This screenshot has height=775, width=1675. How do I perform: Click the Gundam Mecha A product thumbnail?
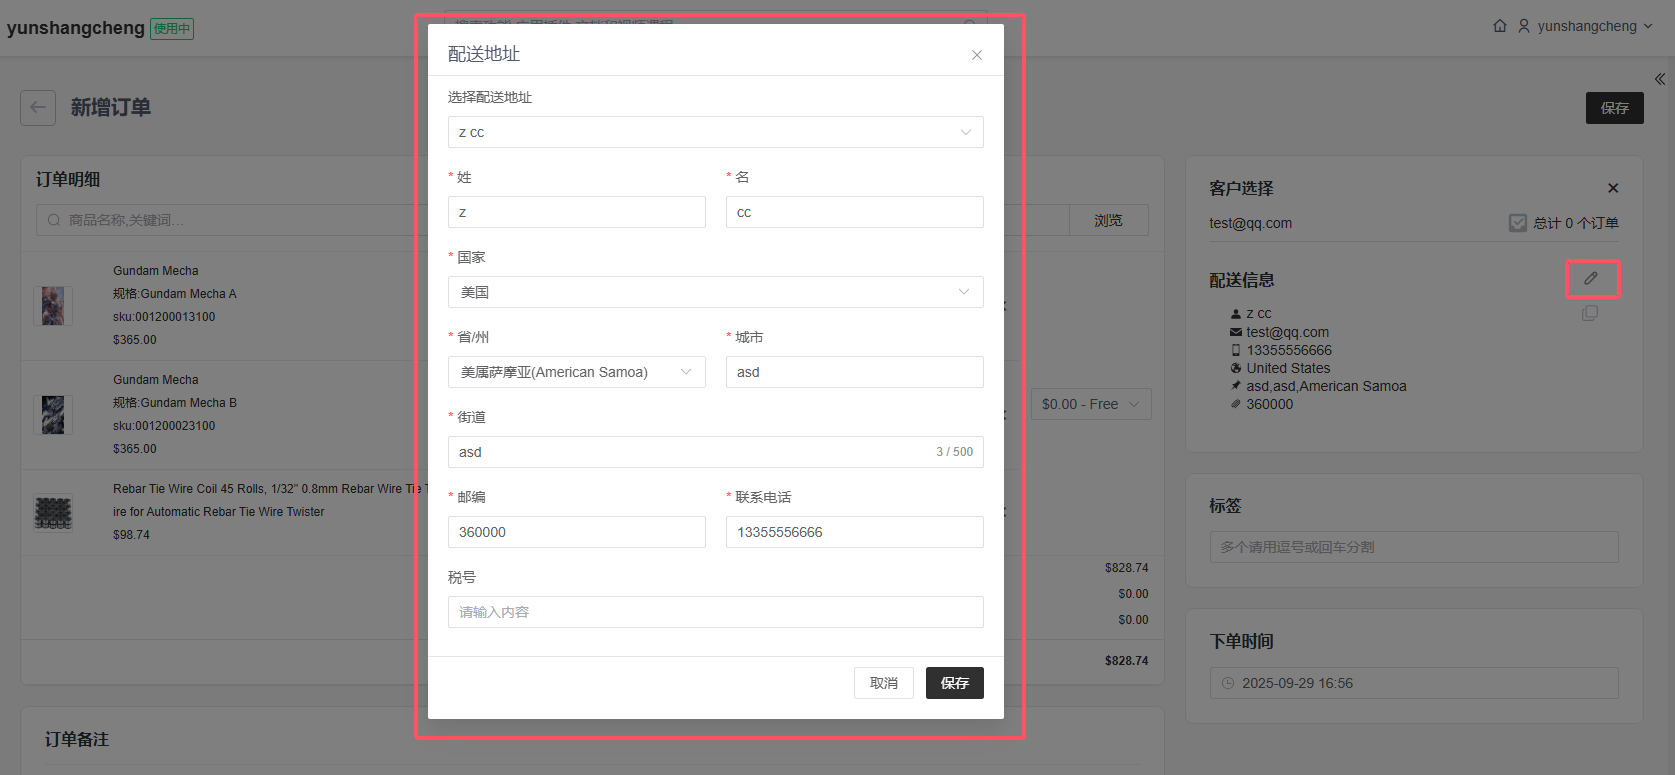click(53, 305)
